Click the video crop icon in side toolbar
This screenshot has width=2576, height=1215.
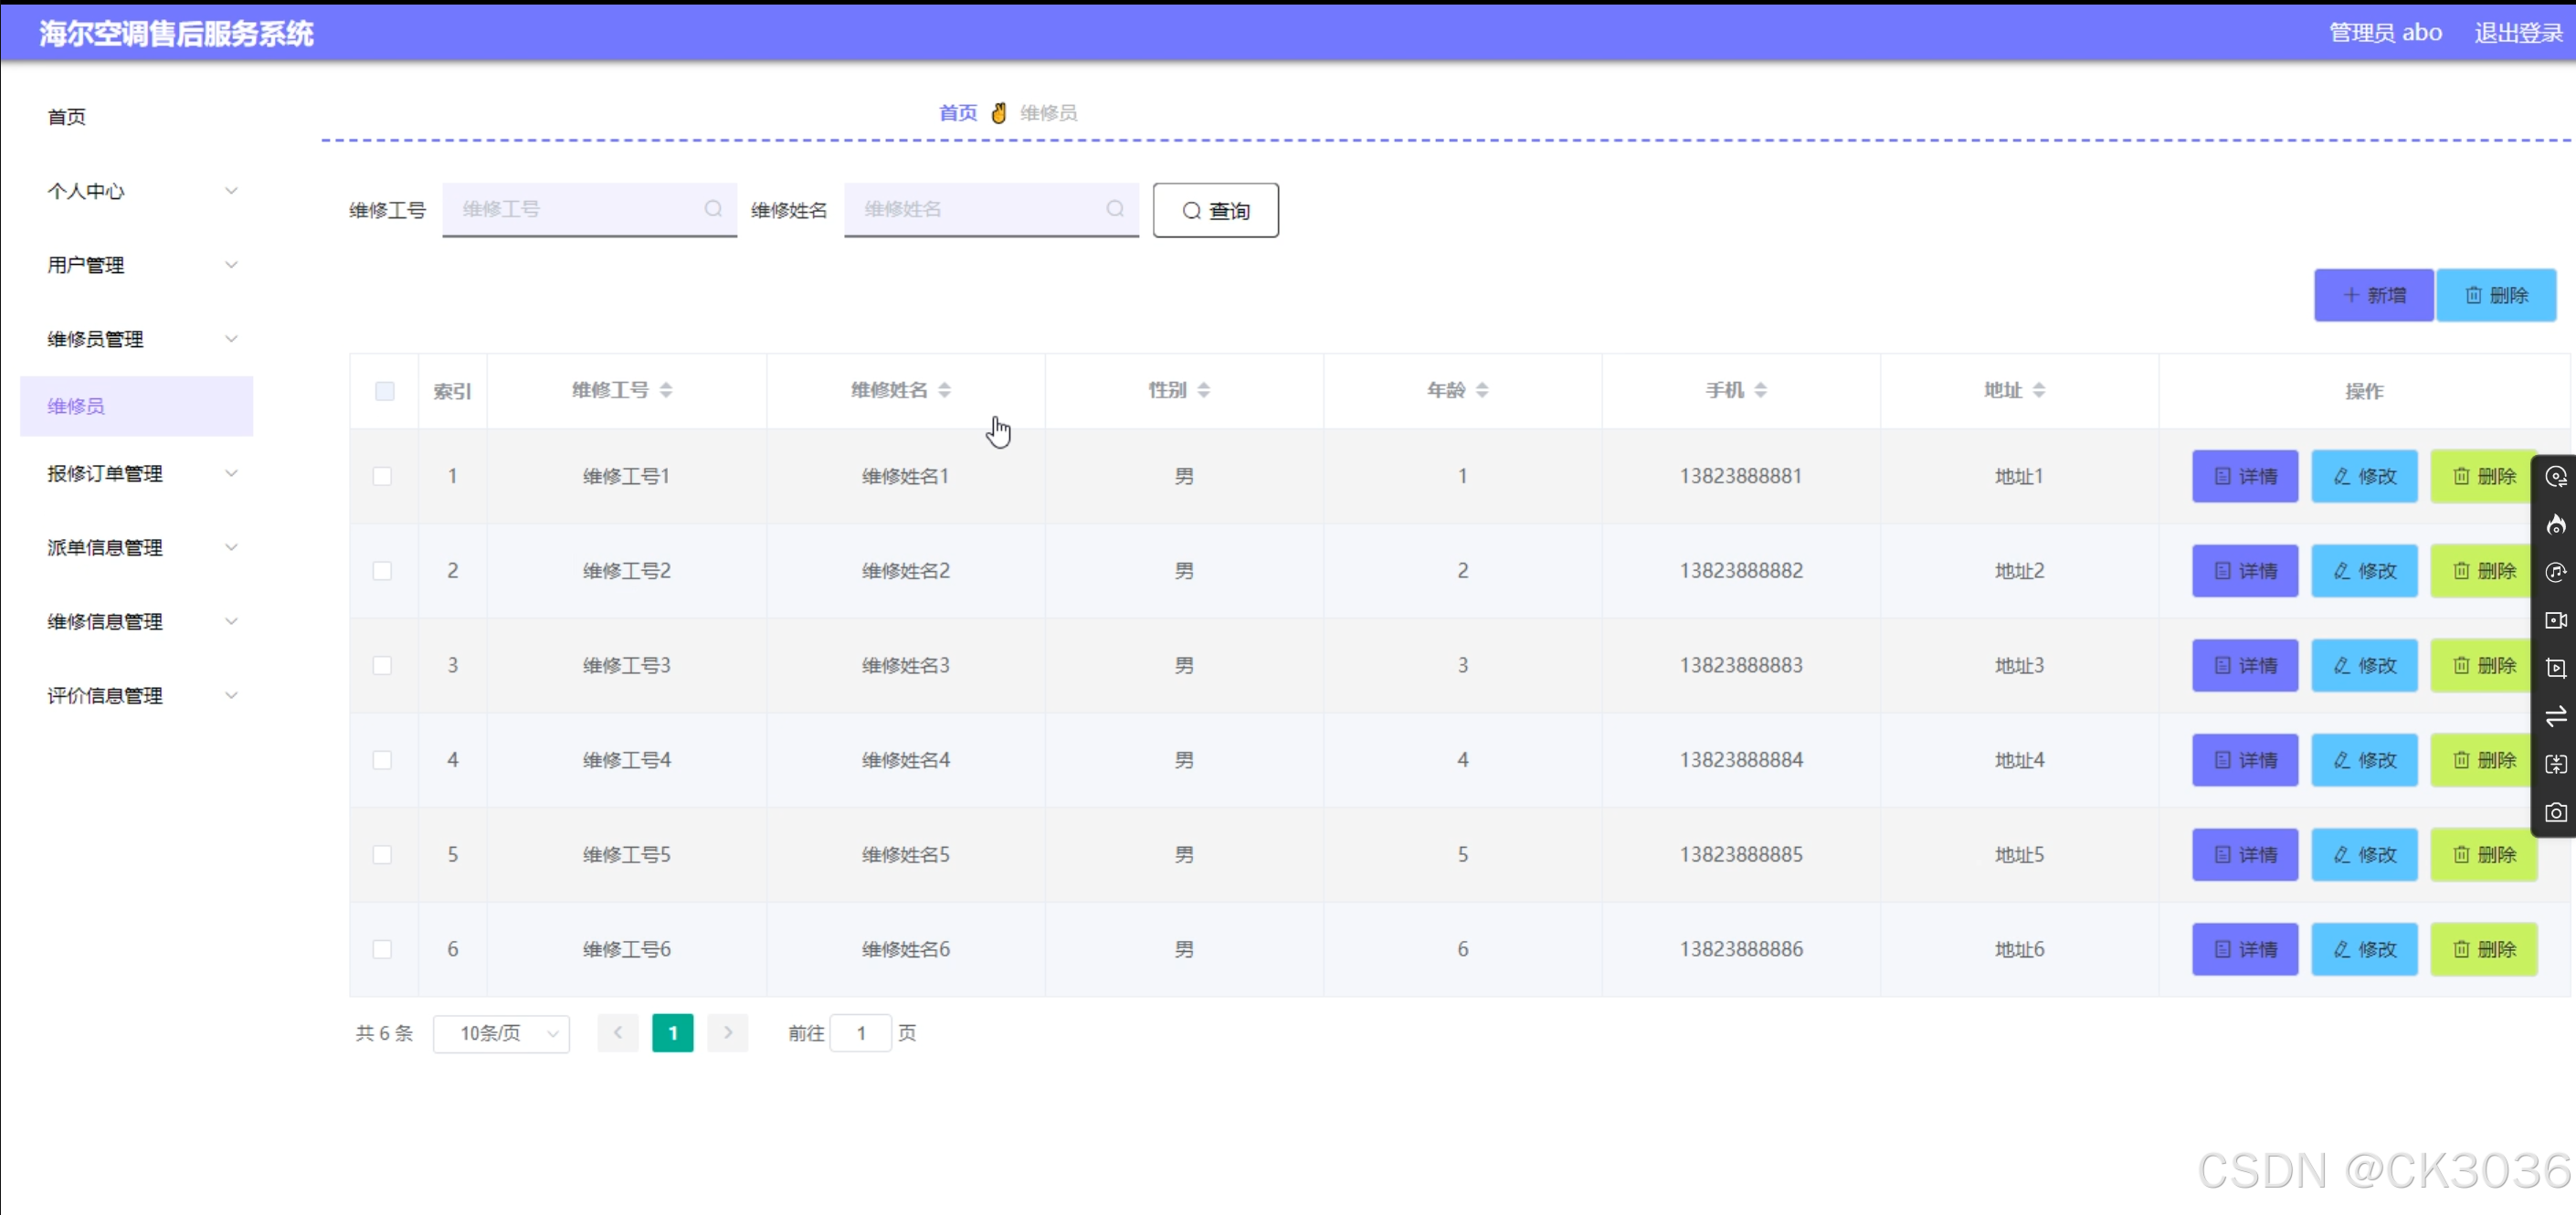coord(2555,668)
